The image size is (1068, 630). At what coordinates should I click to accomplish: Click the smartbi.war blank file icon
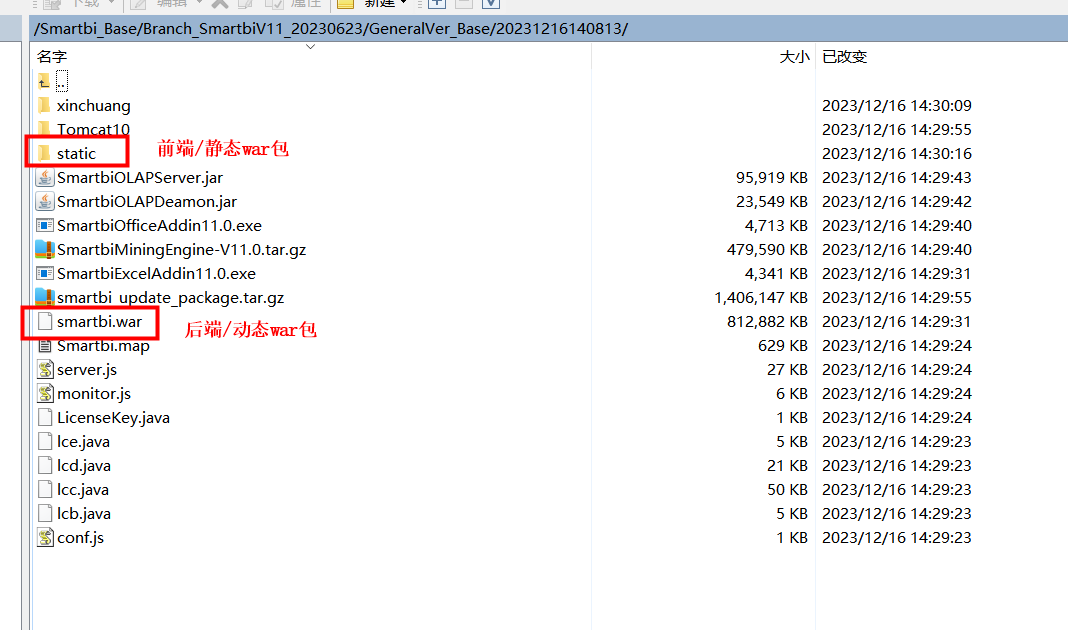[44, 321]
